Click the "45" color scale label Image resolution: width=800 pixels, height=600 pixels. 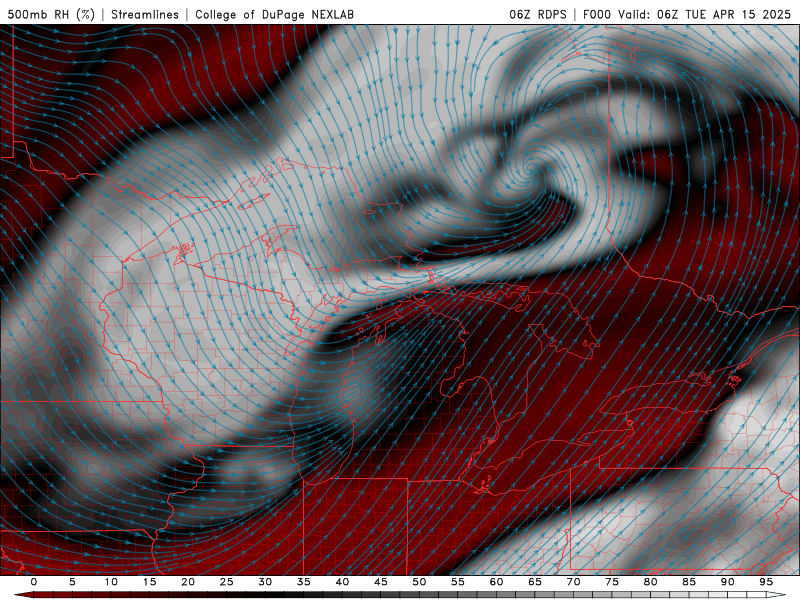pyautogui.click(x=381, y=582)
